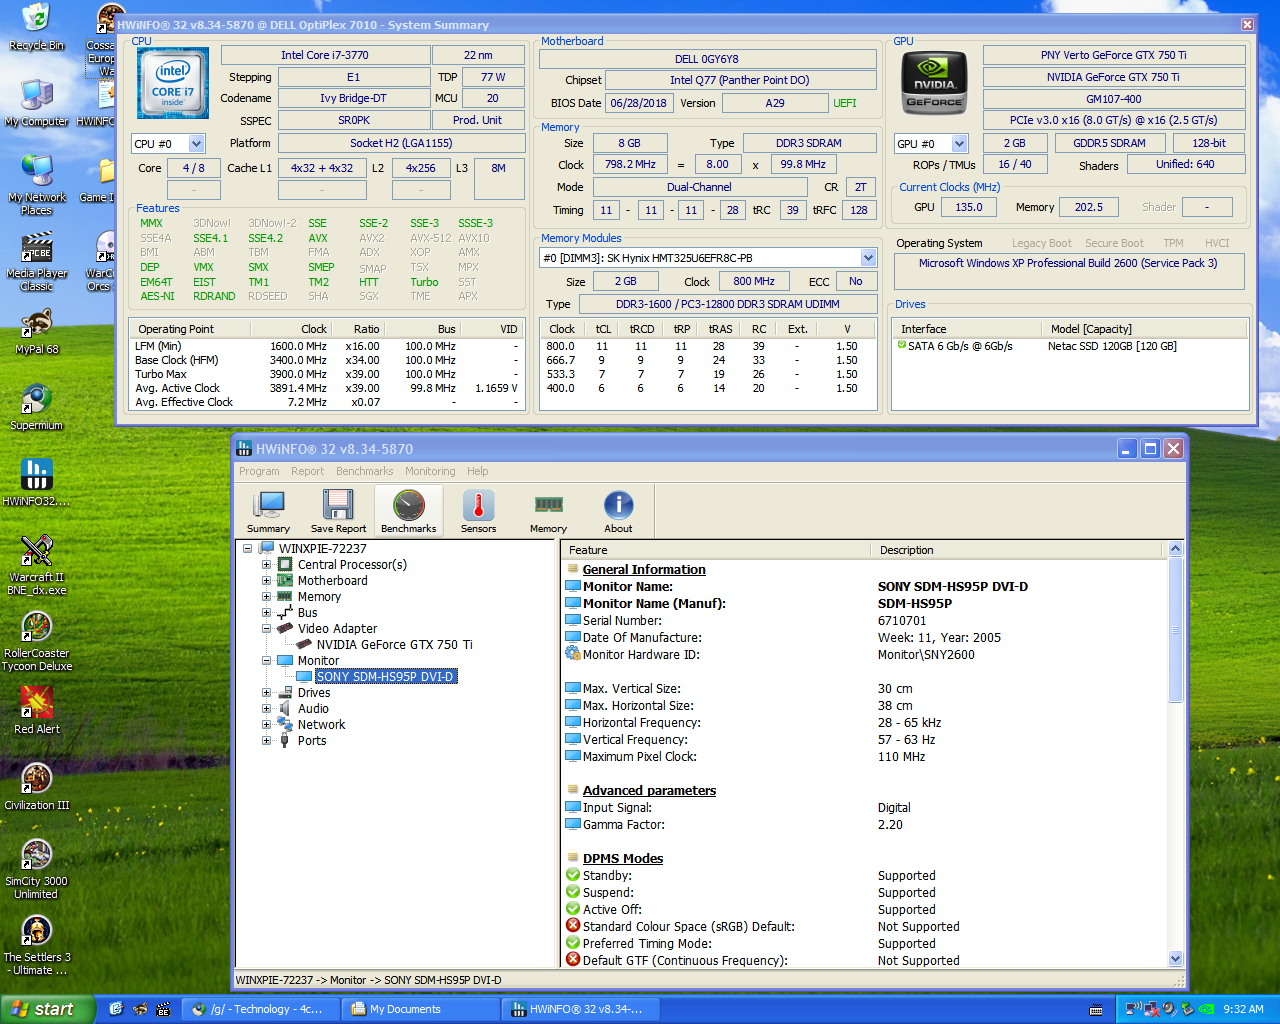Open the memory module DIMM dropdown
The width and height of the screenshot is (1280, 1024).
pos(868,258)
